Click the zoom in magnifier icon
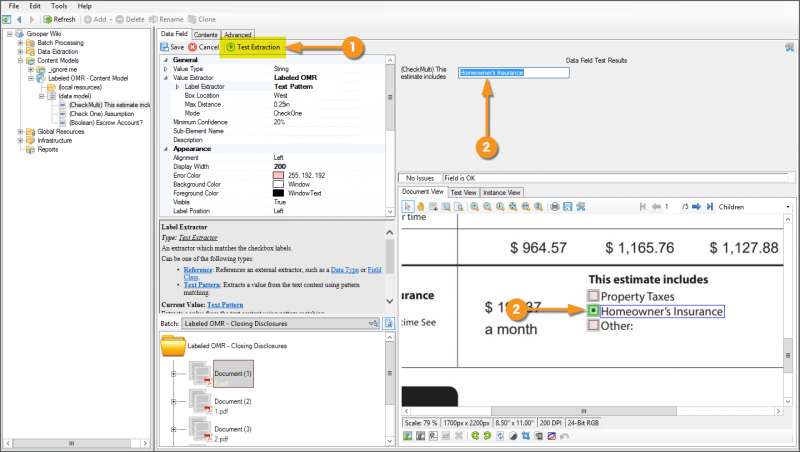The height and width of the screenshot is (452, 800). pyautogui.click(x=474, y=207)
